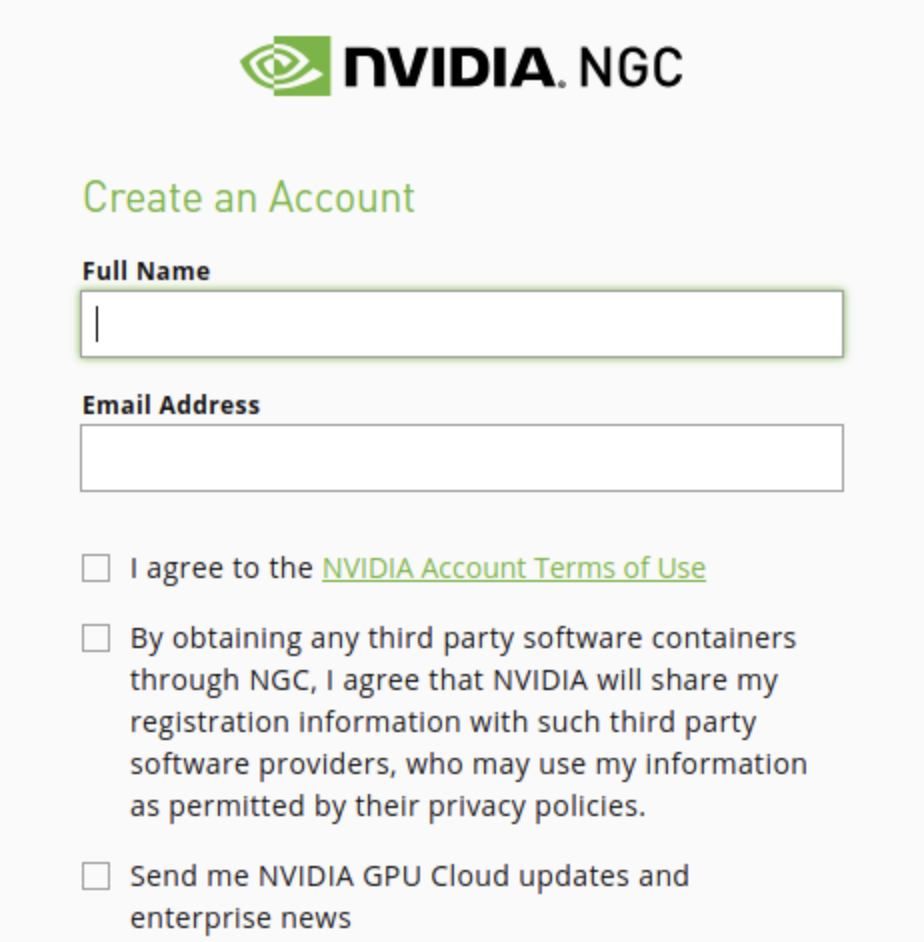The image size is (924, 942).
Task: Focus the Full Name input field
Action: [x=460, y=322]
